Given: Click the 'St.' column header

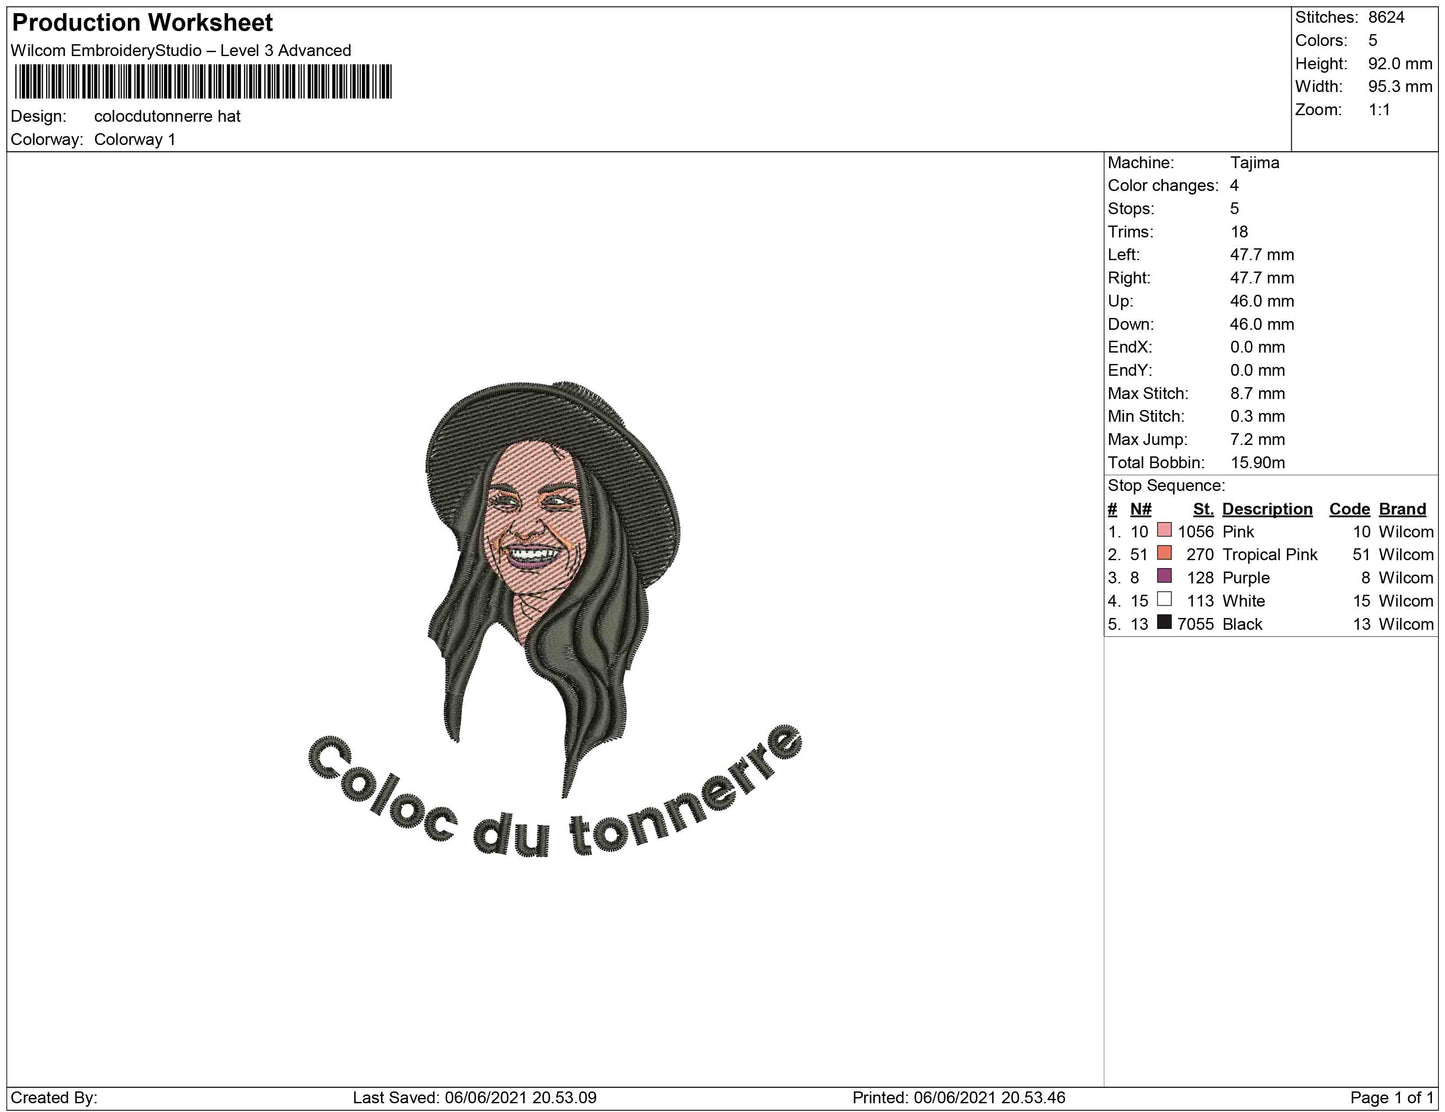Looking at the screenshot, I should pos(1203,508).
